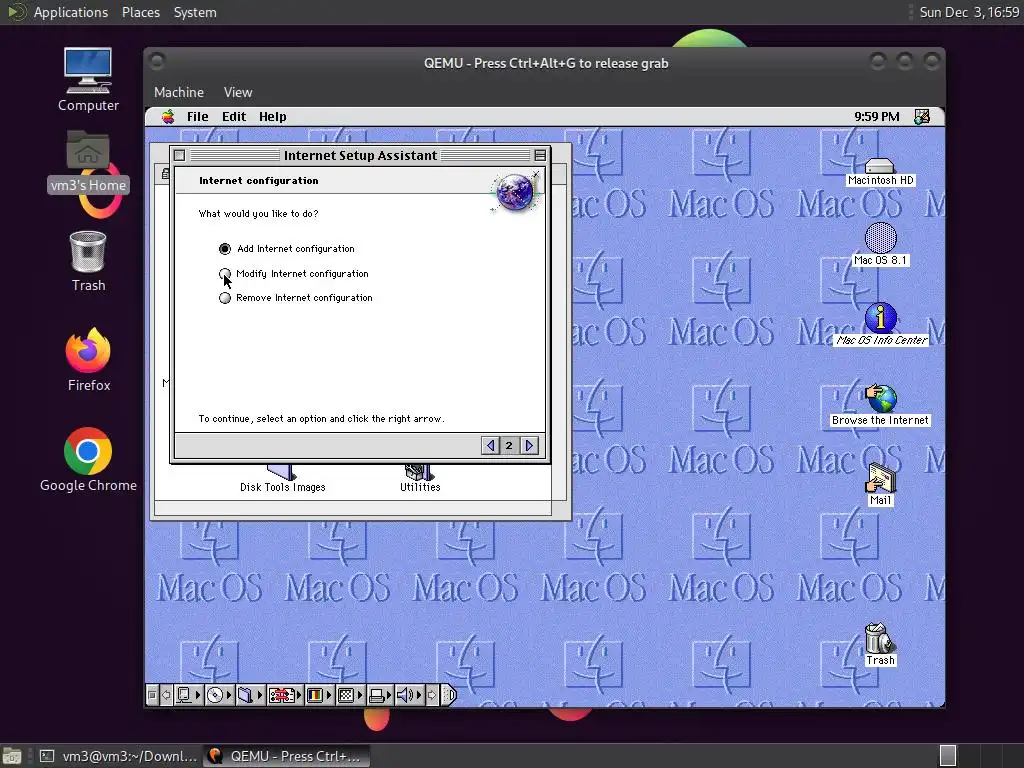Select the Mail desktop icon
The width and height of the screenshot is (1024, 768).
pyautogui.click(x=880, y=484)
